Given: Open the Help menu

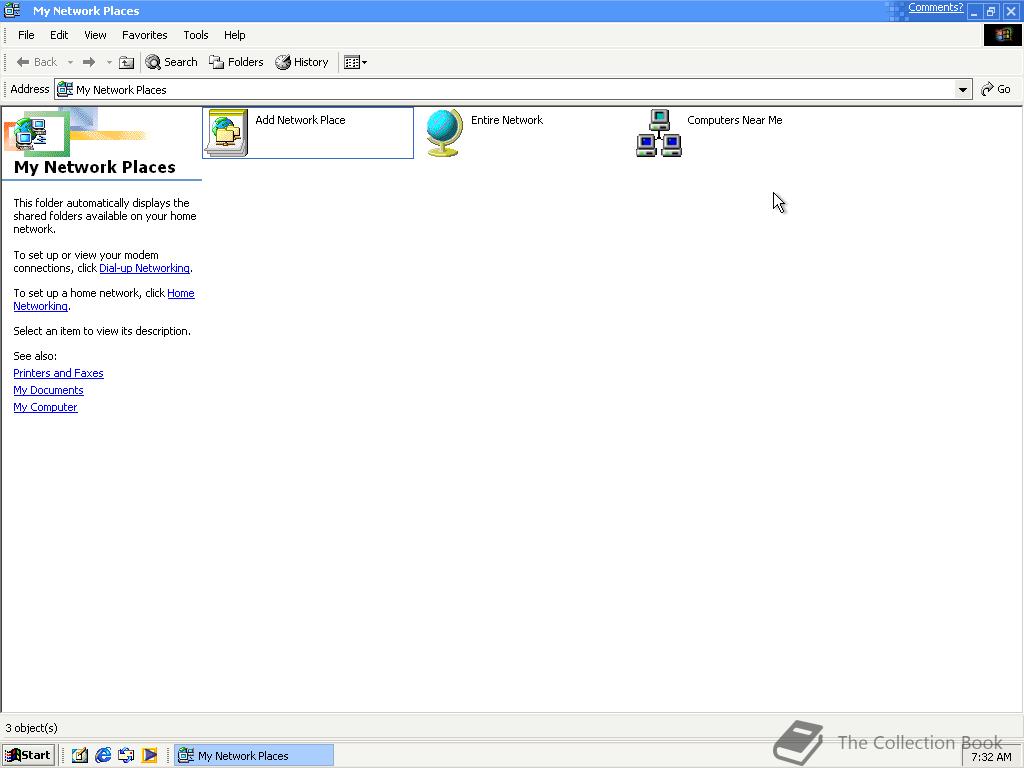Looking at the screenshot, I should pos(234,35).
